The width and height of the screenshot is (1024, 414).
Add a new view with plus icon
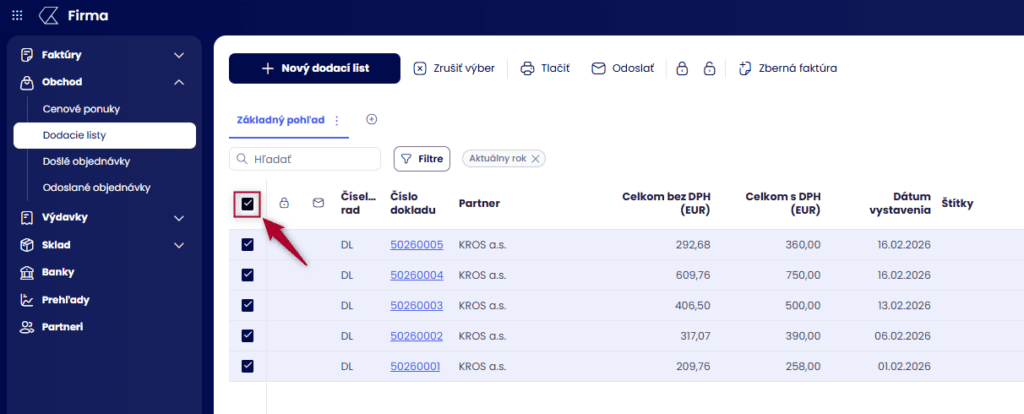pos(371,119)
